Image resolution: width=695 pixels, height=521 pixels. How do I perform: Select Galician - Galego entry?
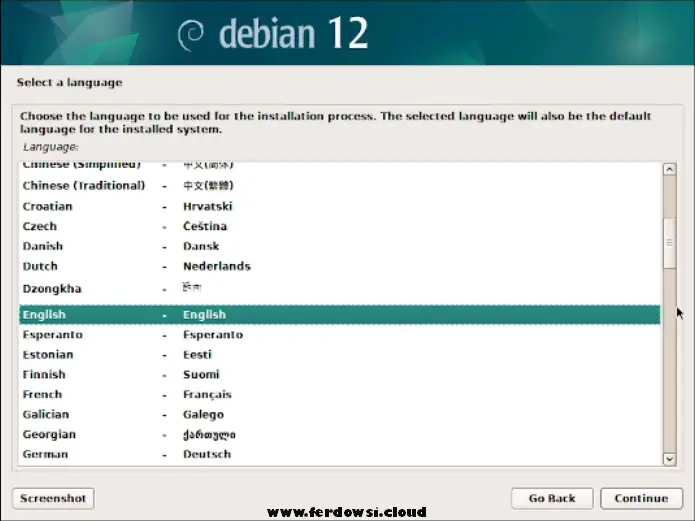[x=46, y=415]
